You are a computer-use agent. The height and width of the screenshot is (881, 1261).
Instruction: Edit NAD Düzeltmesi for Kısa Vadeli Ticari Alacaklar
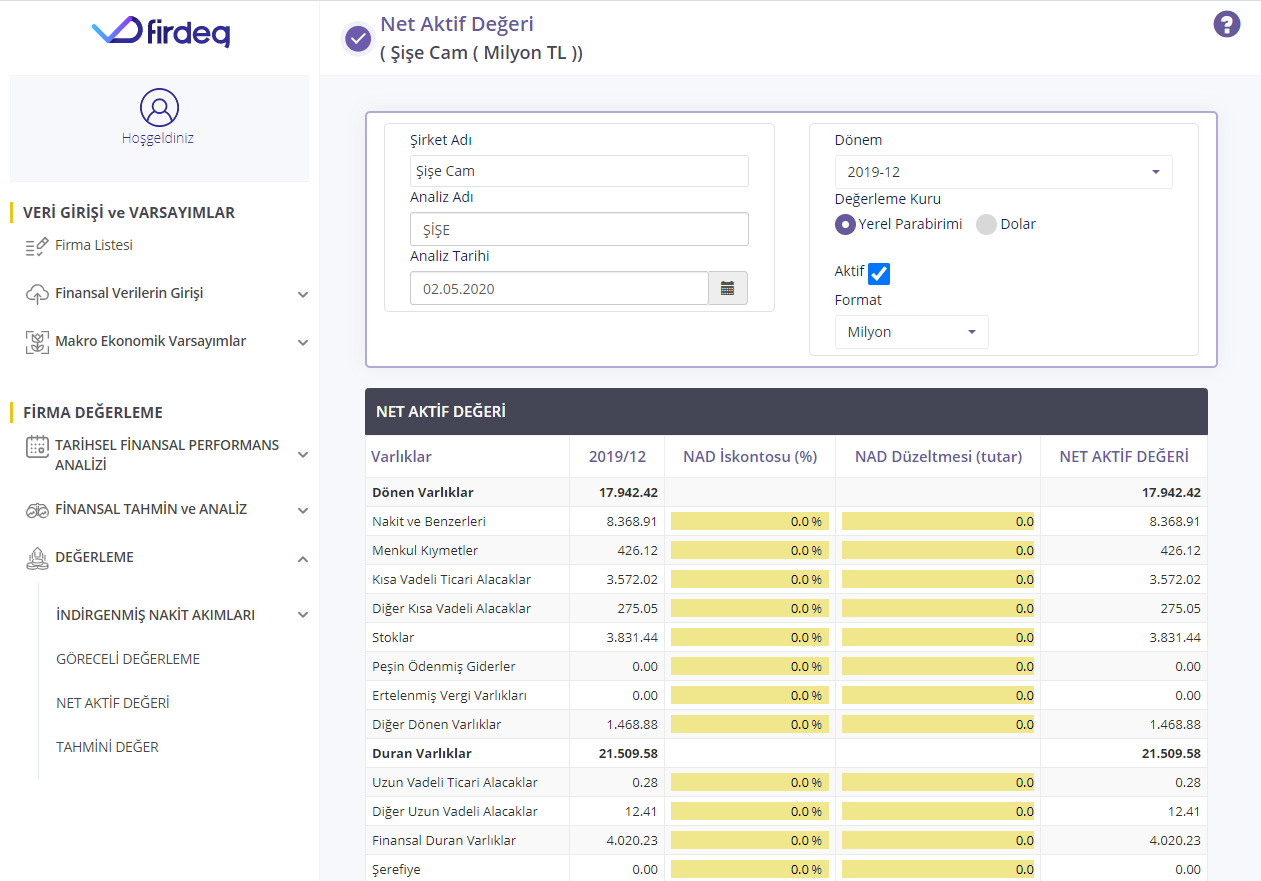pyautogui.click(x=938, y=579)
